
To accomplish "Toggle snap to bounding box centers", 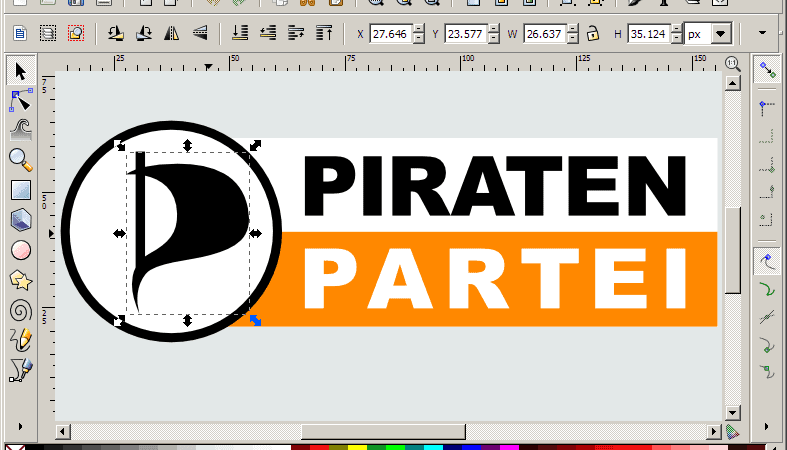I will point(767,219).
